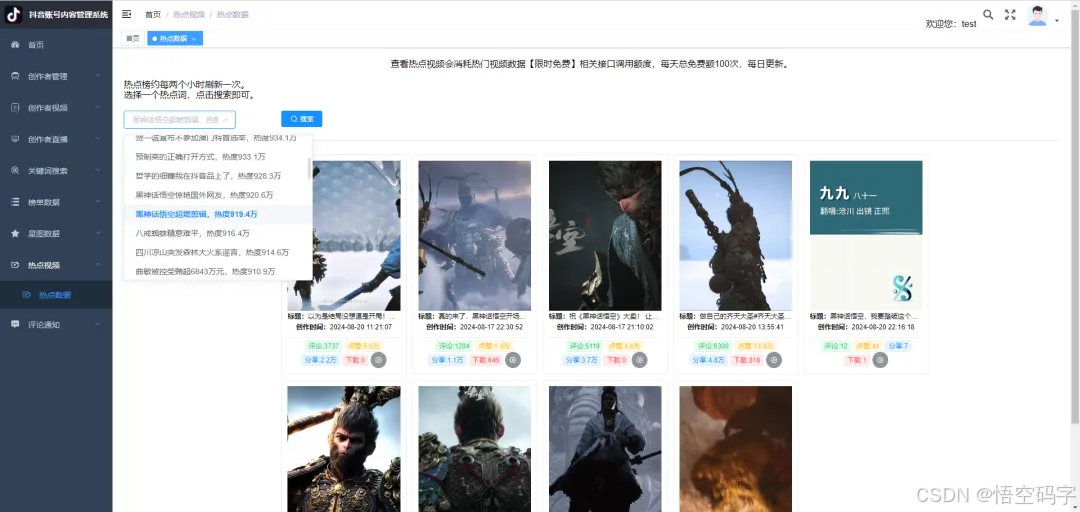Screen dimensions: 1080x512
Task: Open the user avatar menu
Action: pyautogui.click(x=1037, y=15)
